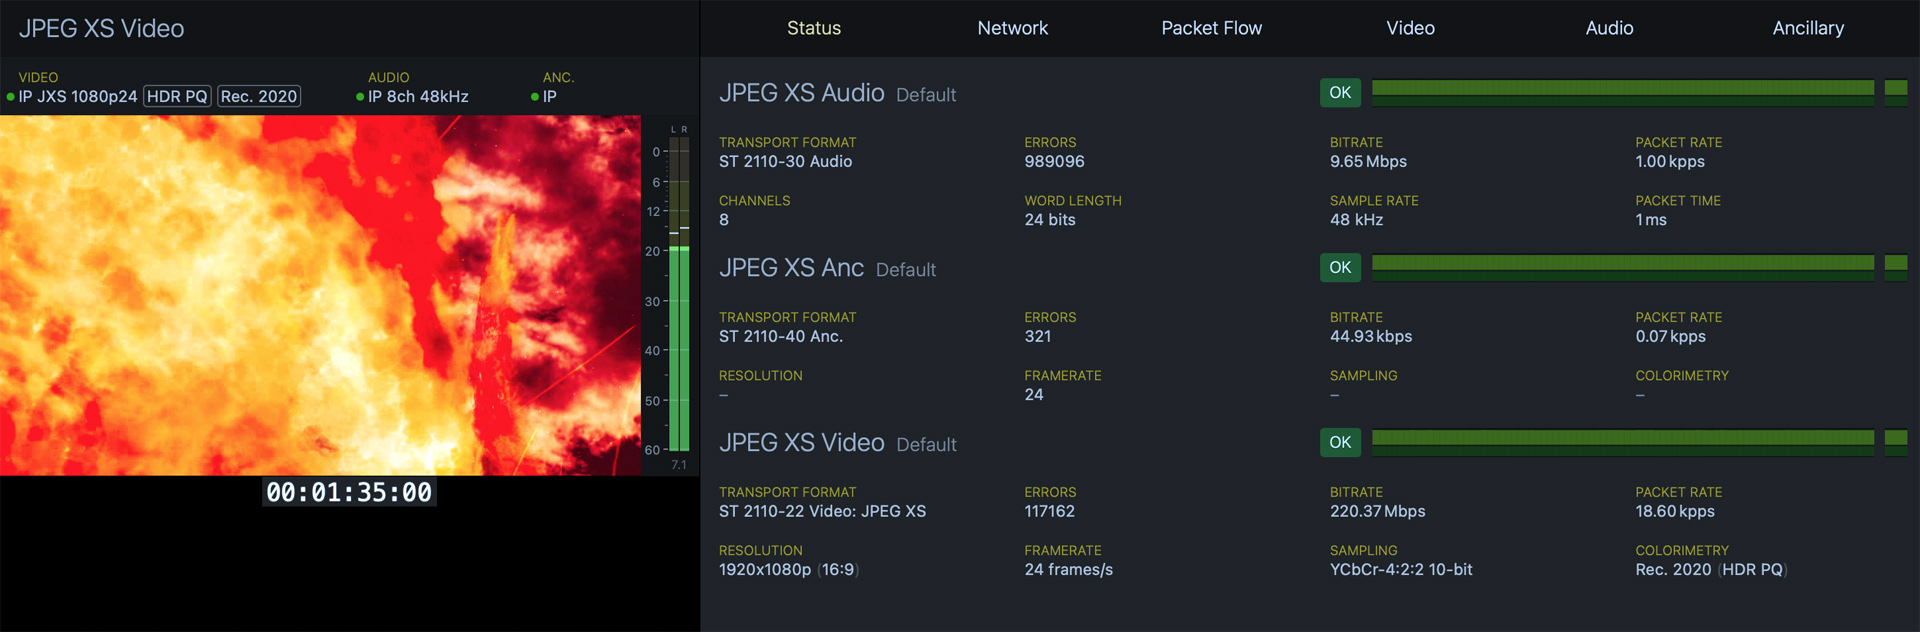The image size is (1920, 632).
Task: Click the green VIDEO status dot
Action: (10, 97)
